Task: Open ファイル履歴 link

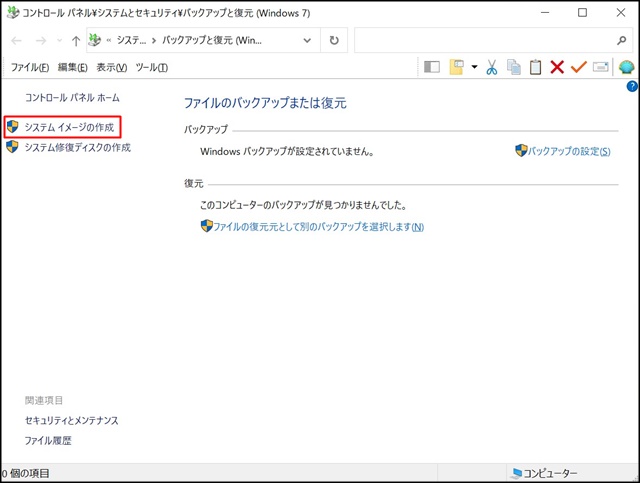Action: (x=48, y=441)
